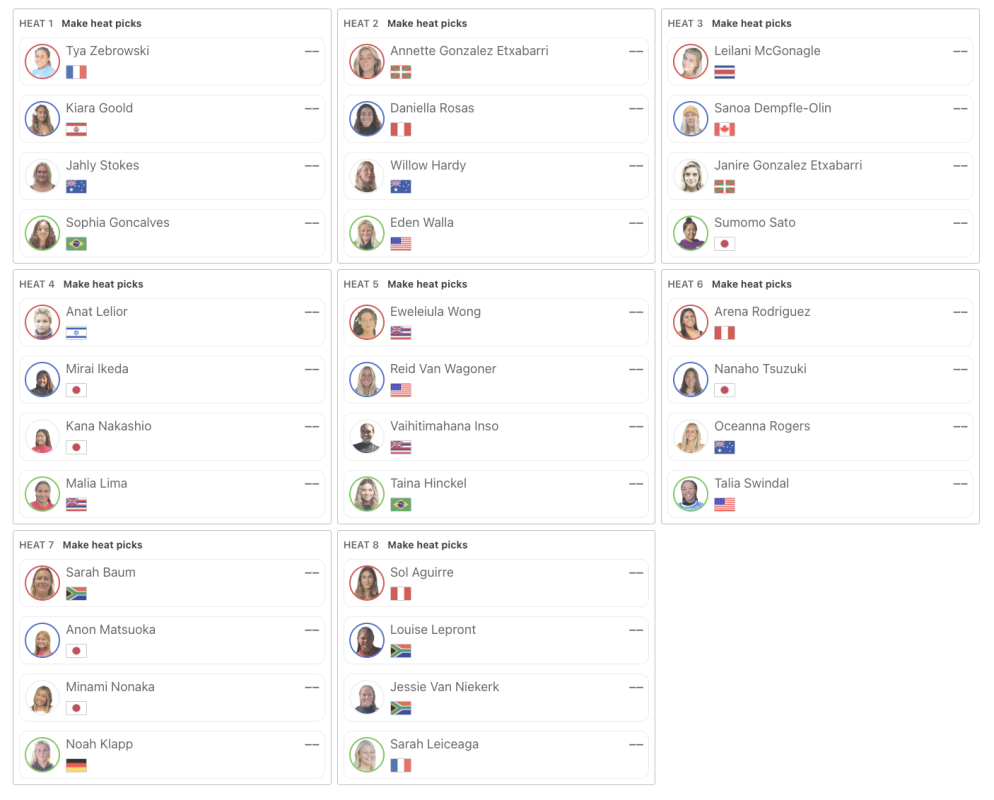Select Make heat picks for Heat 3

[751, 23]
